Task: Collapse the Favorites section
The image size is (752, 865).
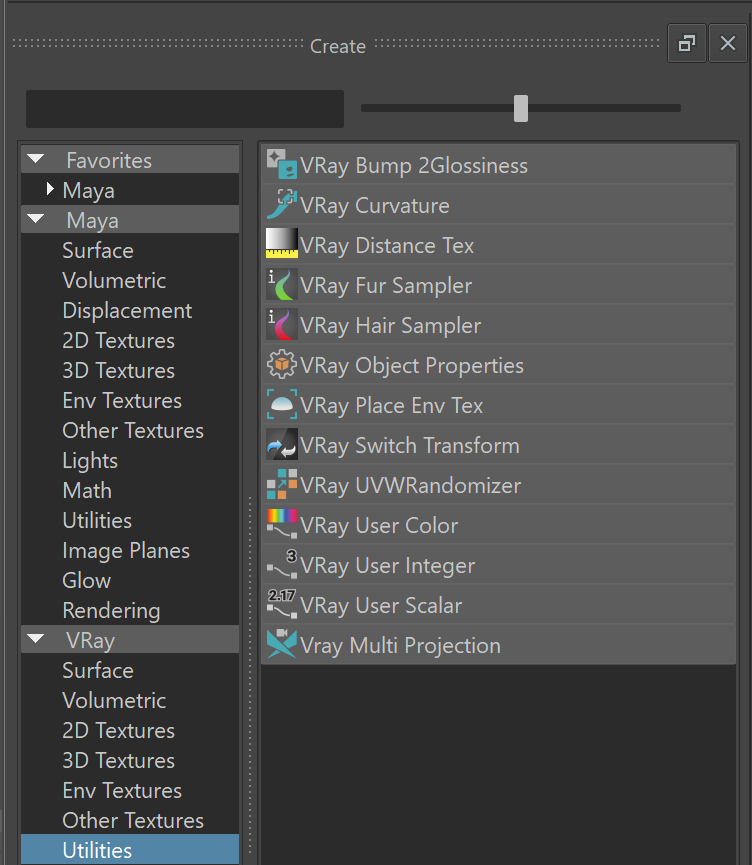Action: coord(36,159)
